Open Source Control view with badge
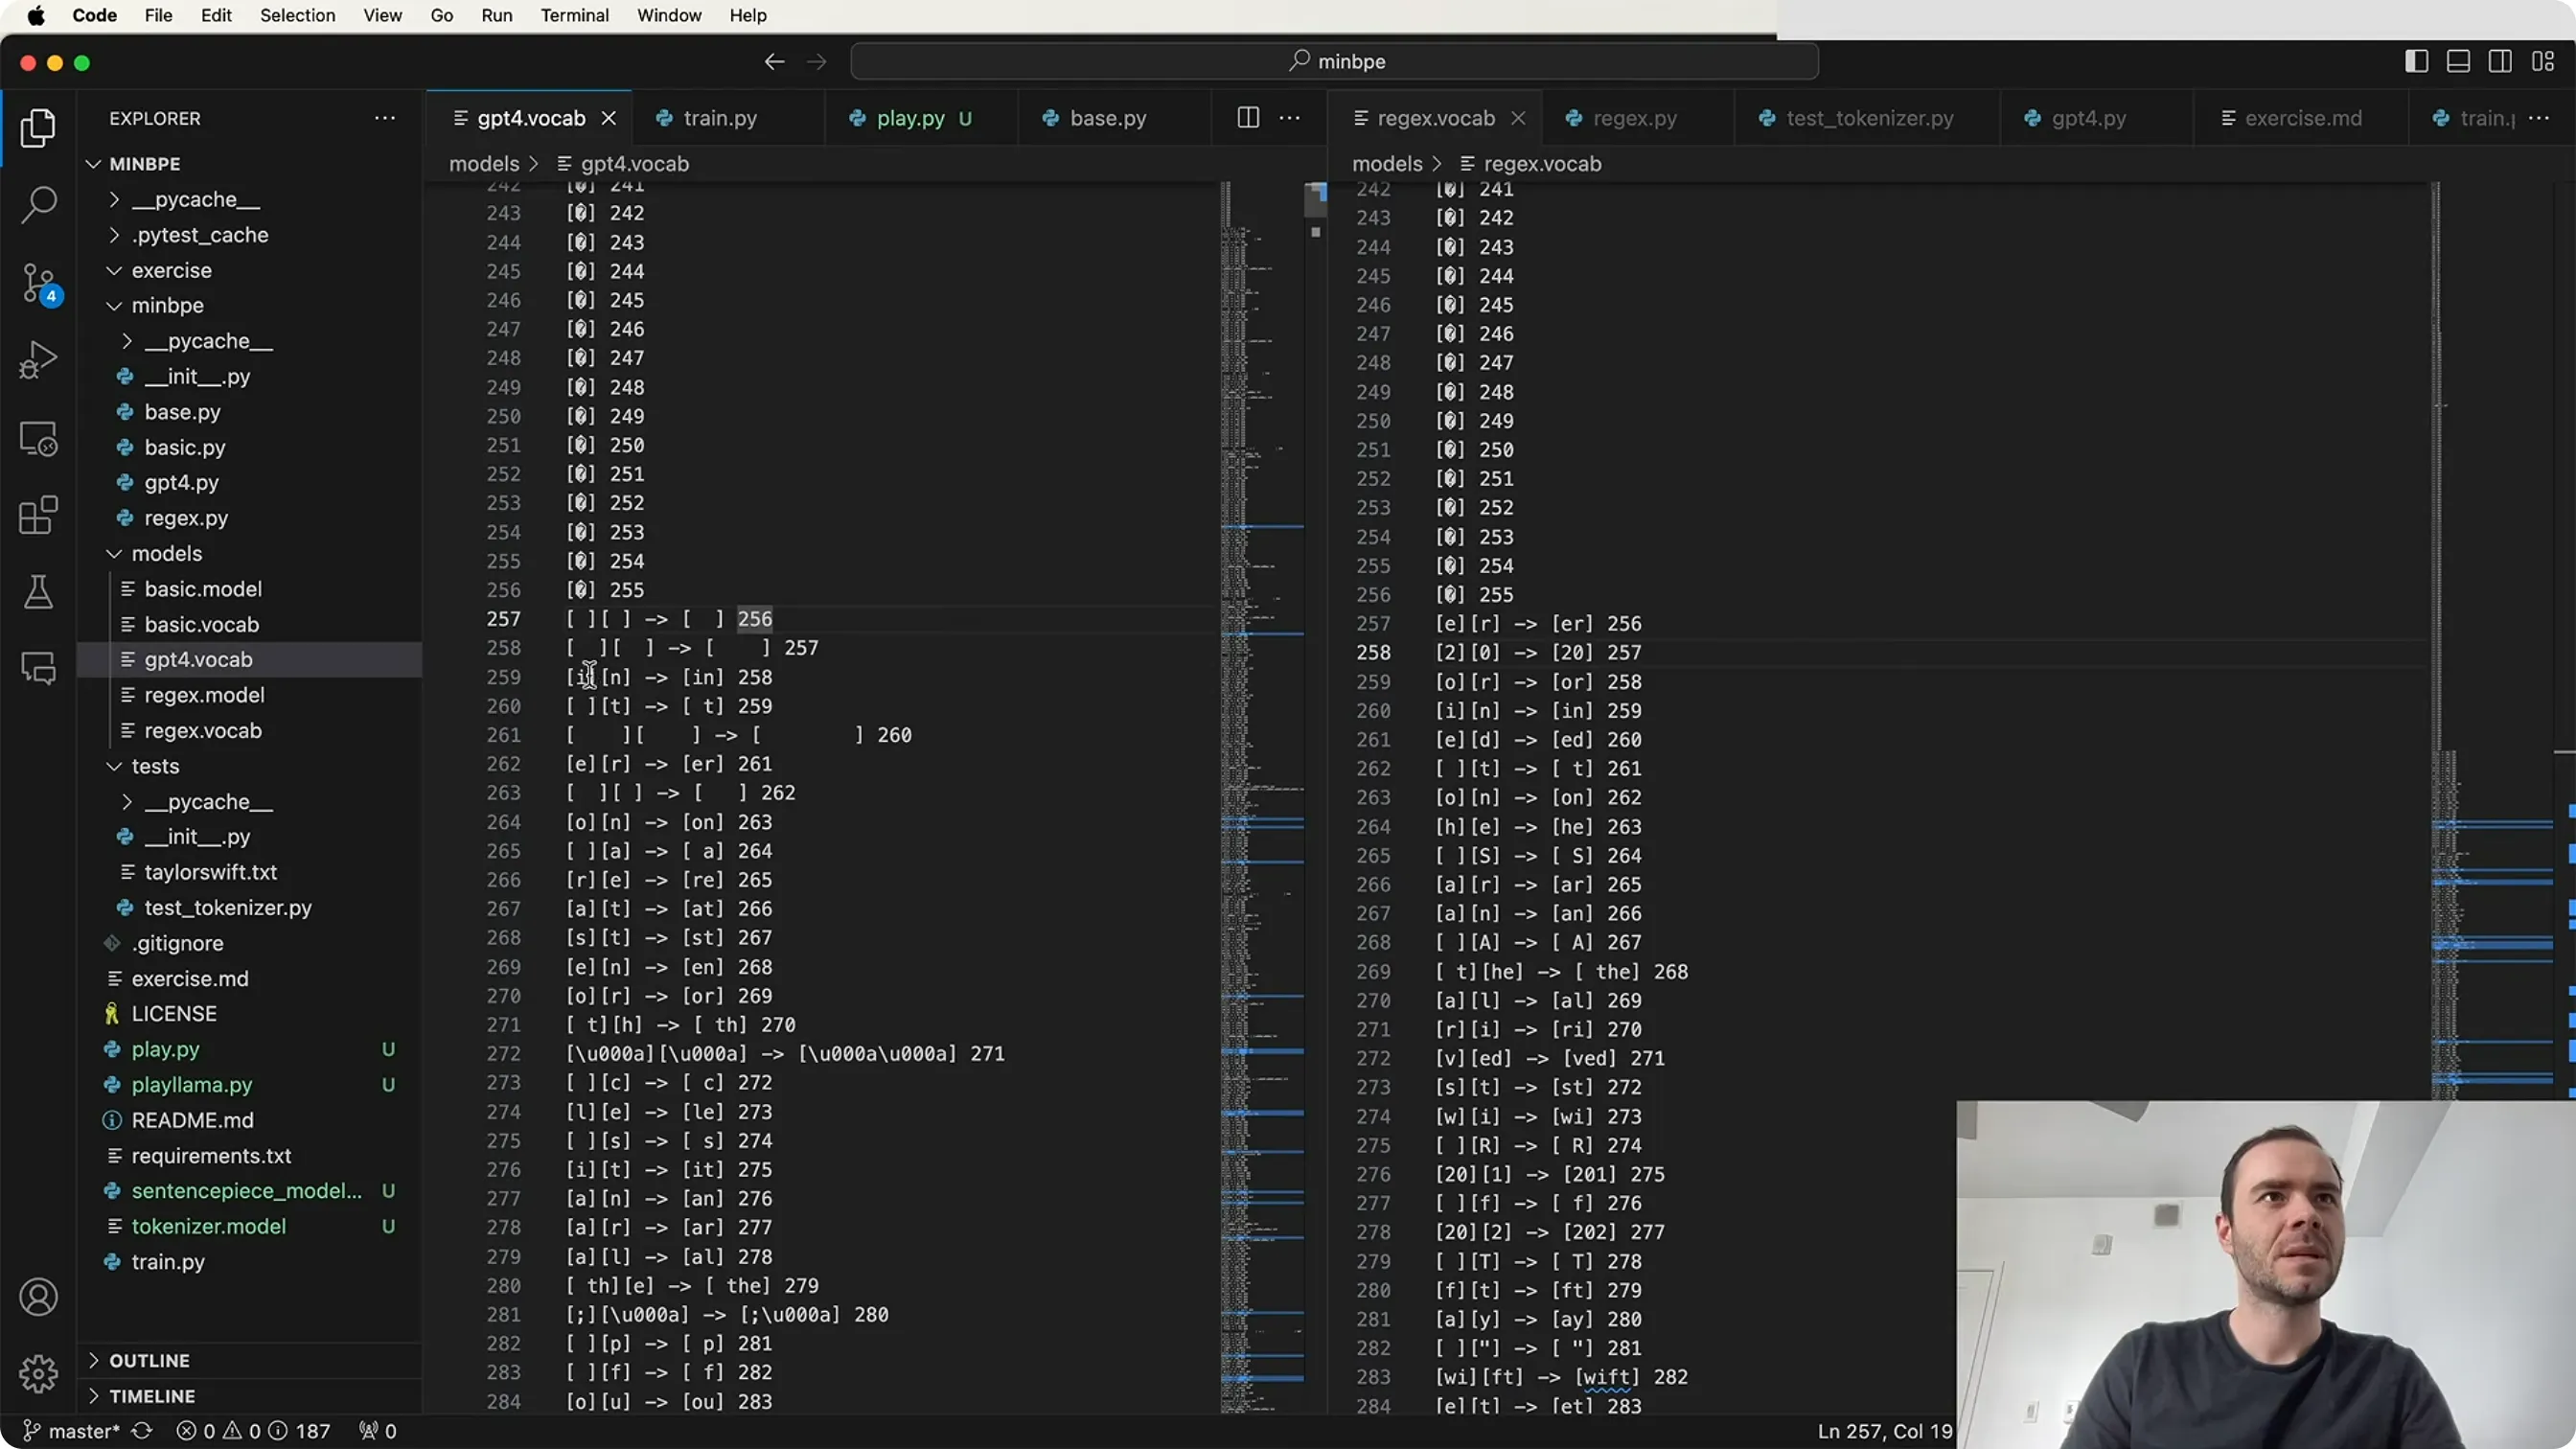The width and height of the screenshot is (2576, 1449). 40,283
